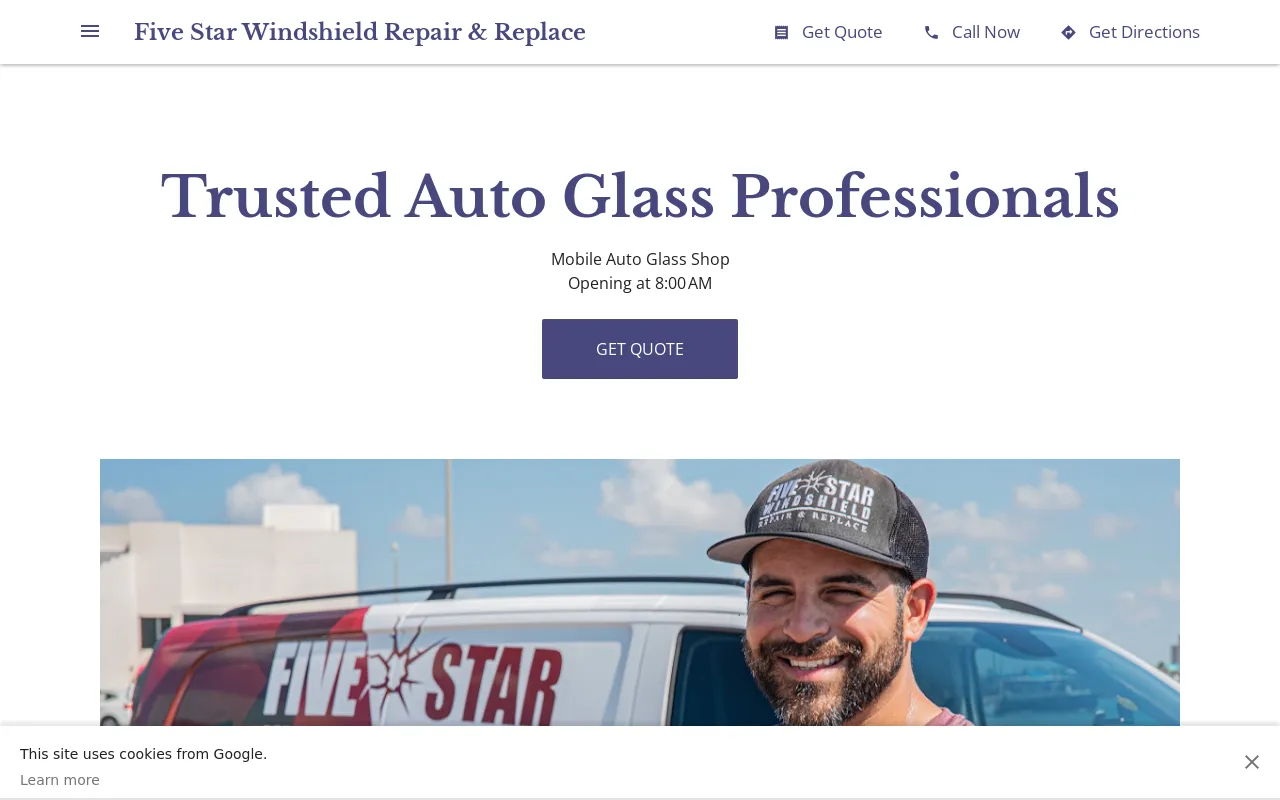1280x800 pixels.
Task: Select the Get Directions header link text
Action: click(1144, 32)
